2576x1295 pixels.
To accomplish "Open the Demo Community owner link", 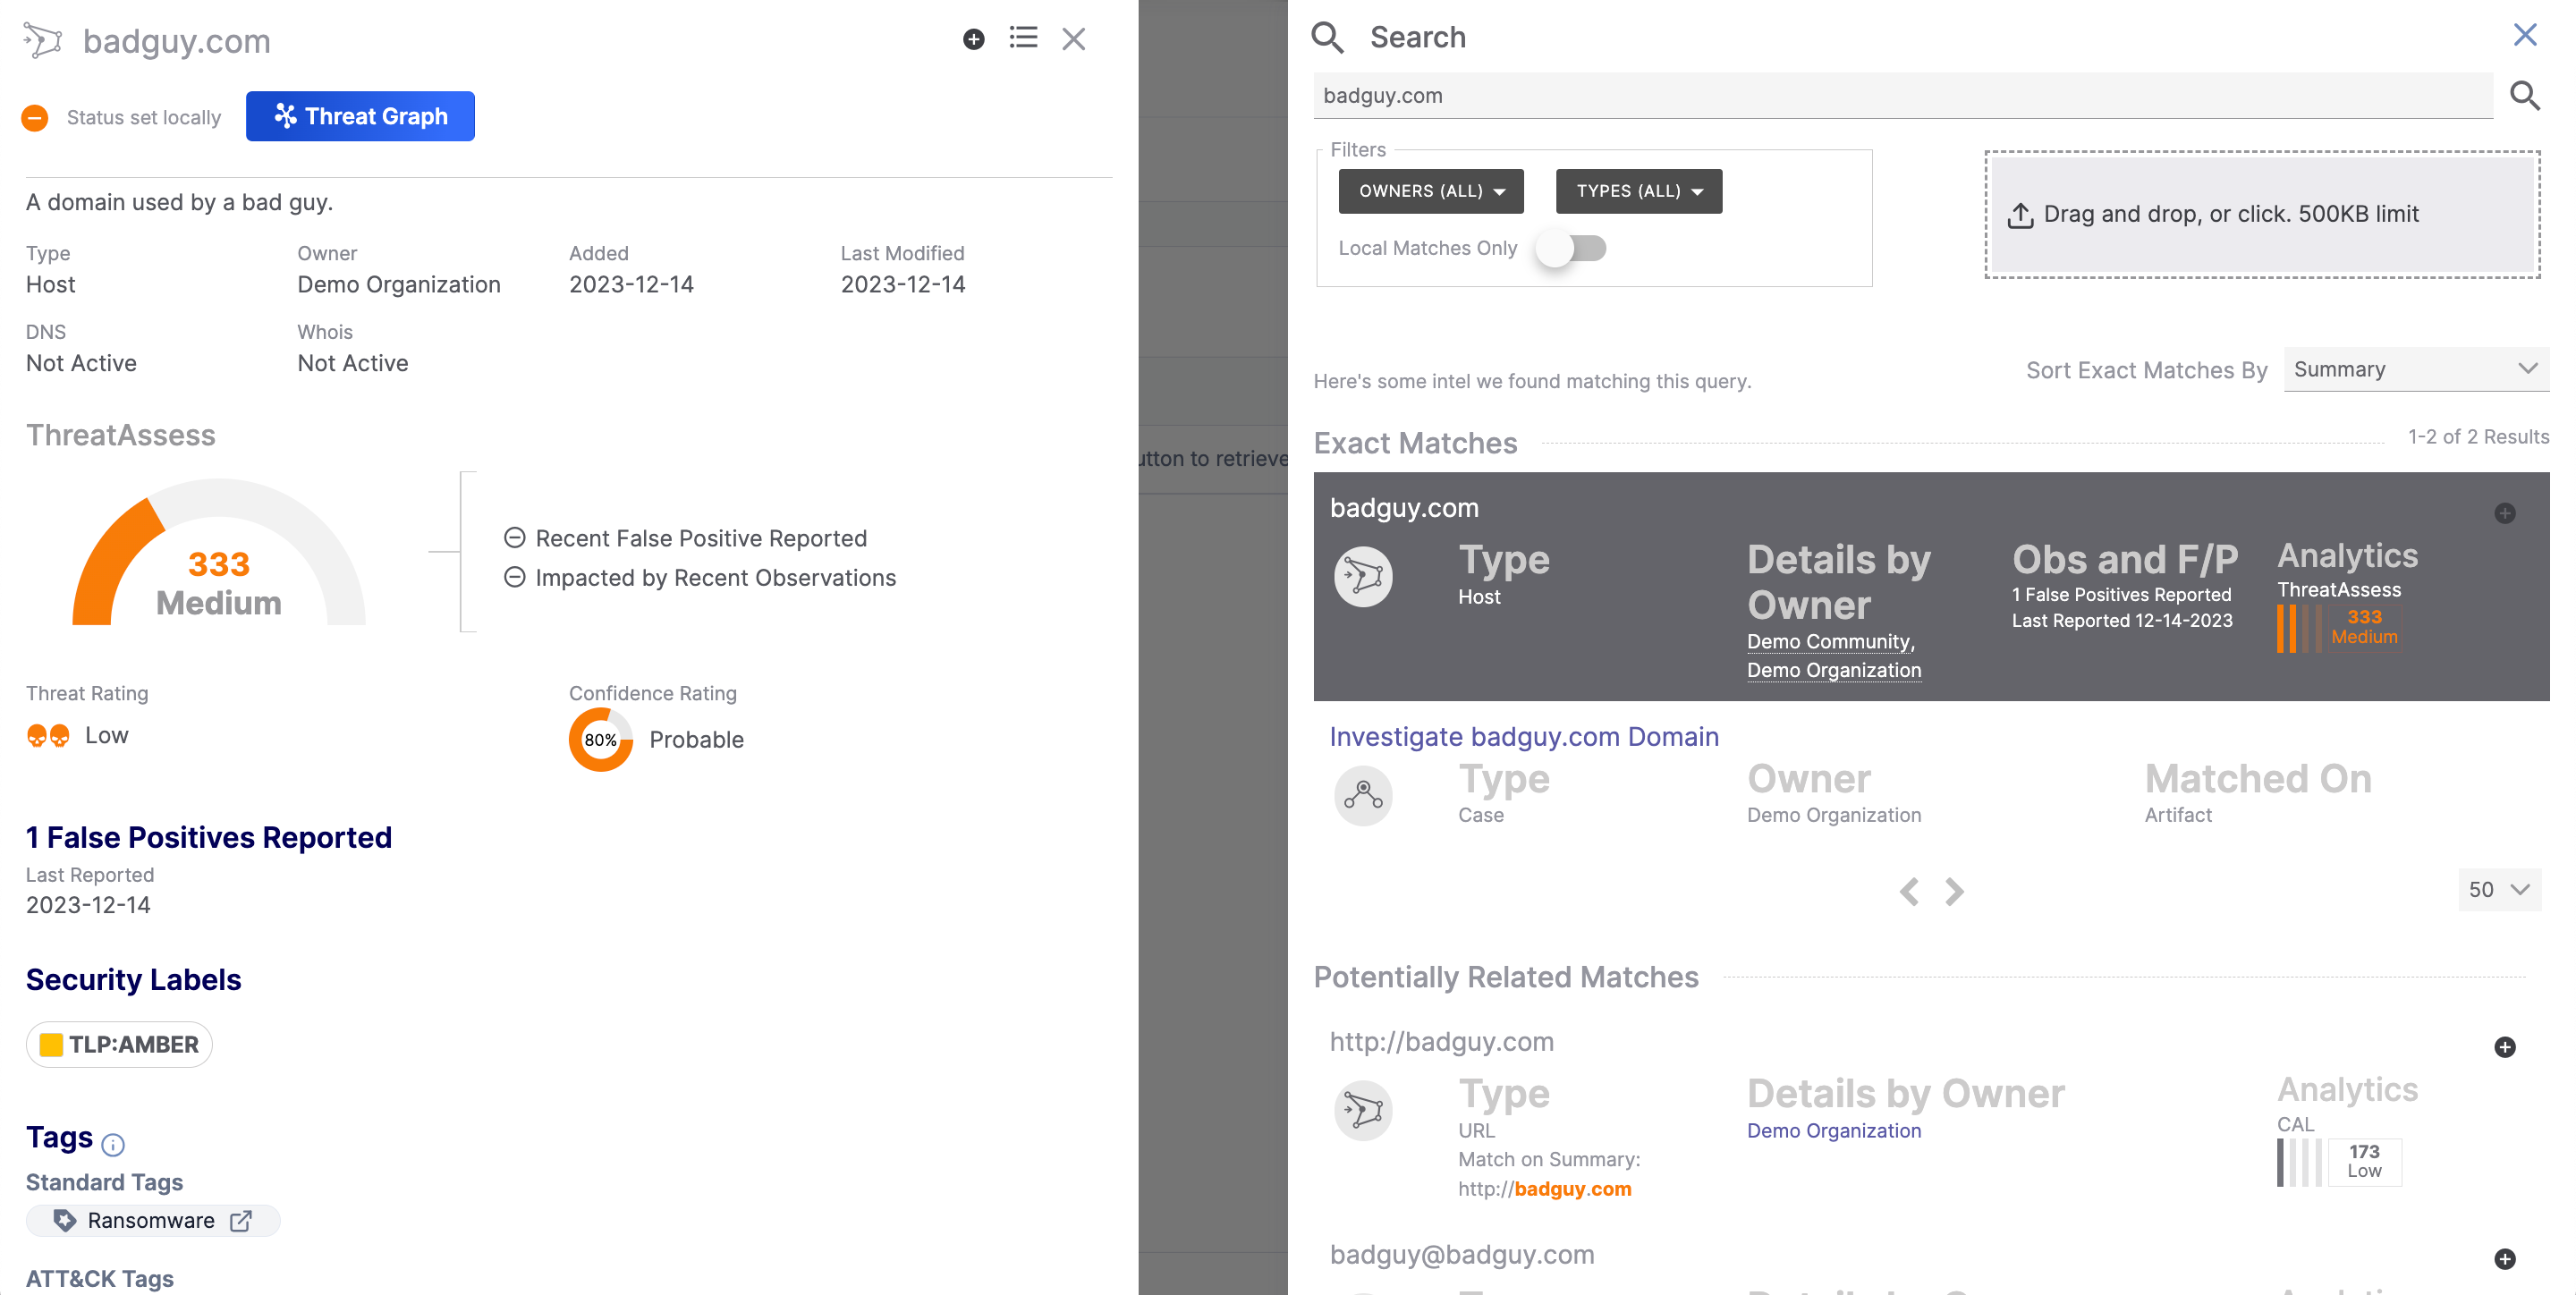I will [1830, 642].
